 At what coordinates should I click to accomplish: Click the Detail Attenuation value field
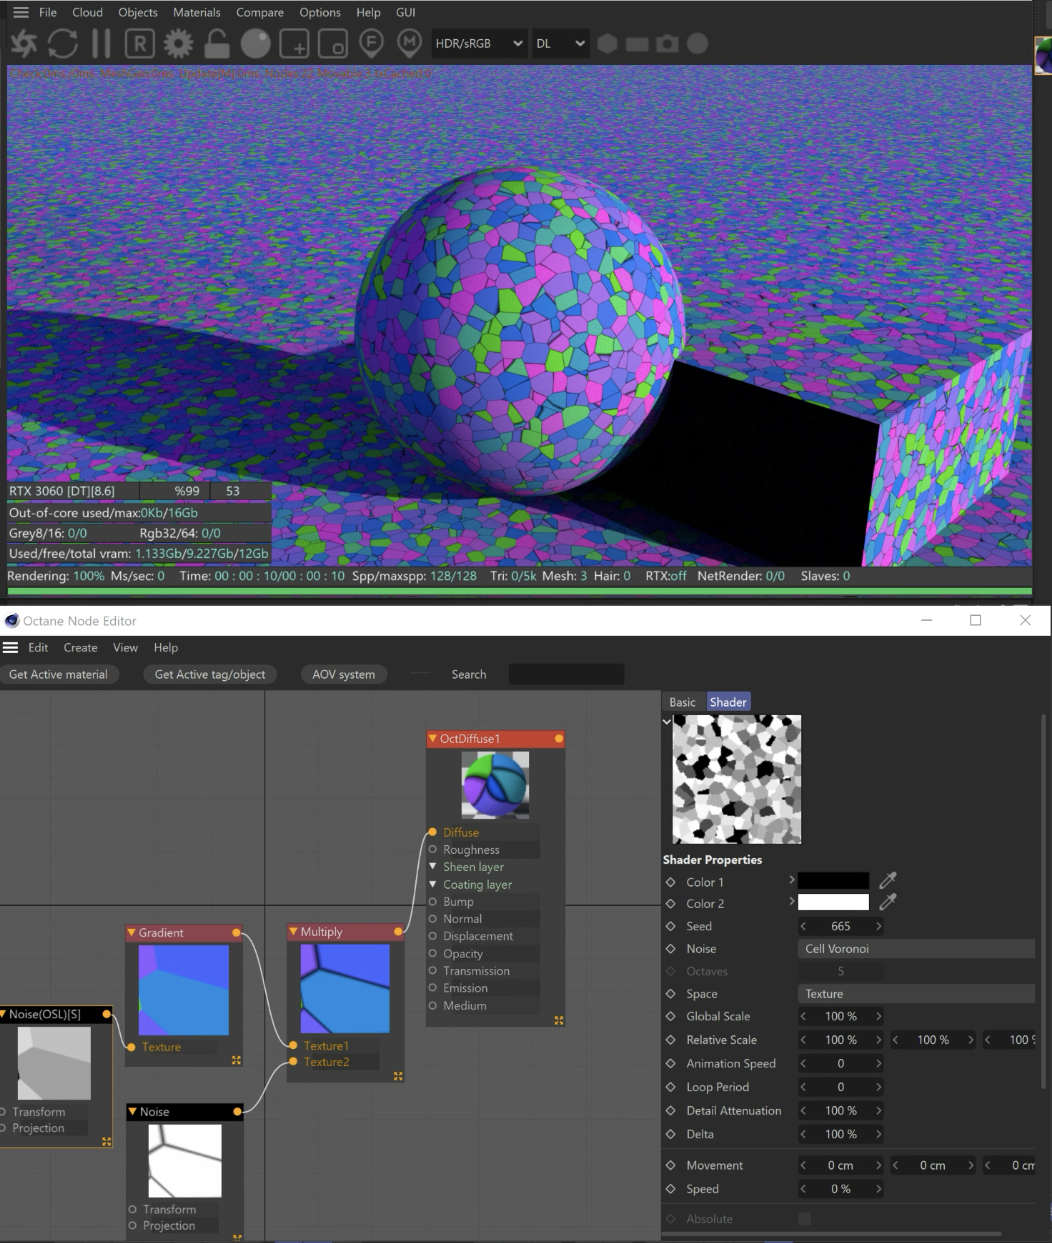841,1110
